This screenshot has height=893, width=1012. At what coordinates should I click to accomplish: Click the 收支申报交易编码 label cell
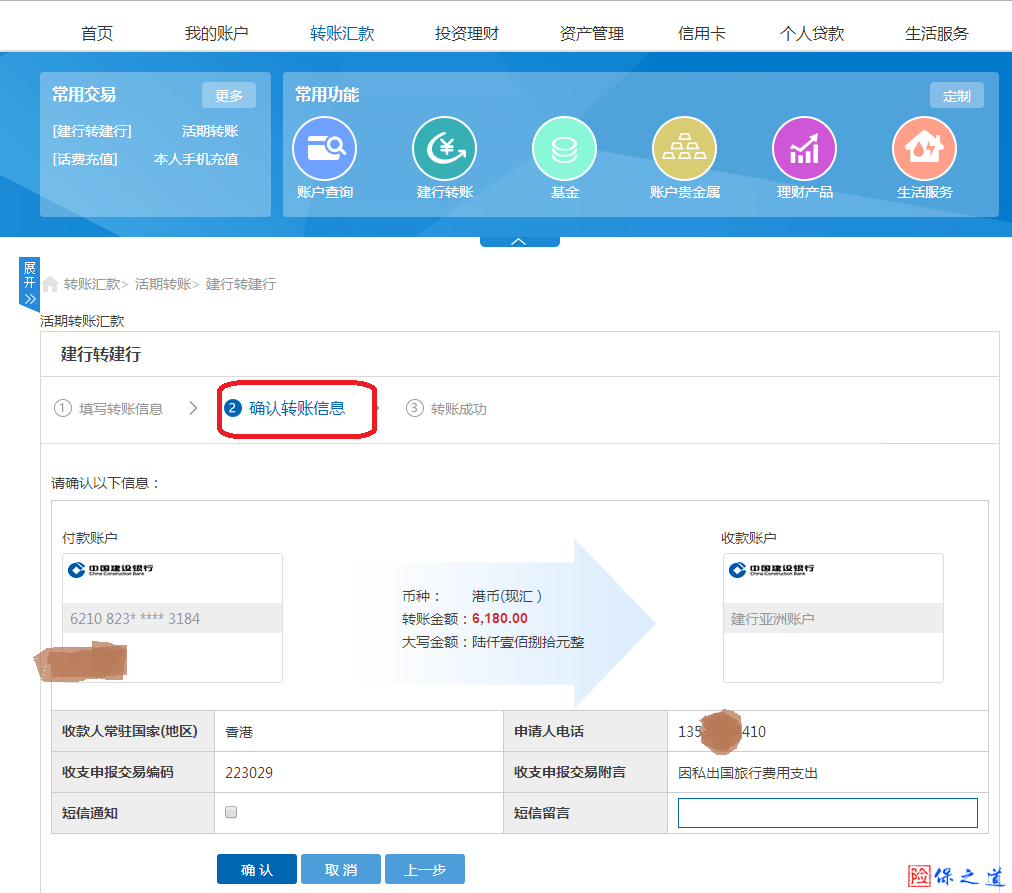click(133, 772)
